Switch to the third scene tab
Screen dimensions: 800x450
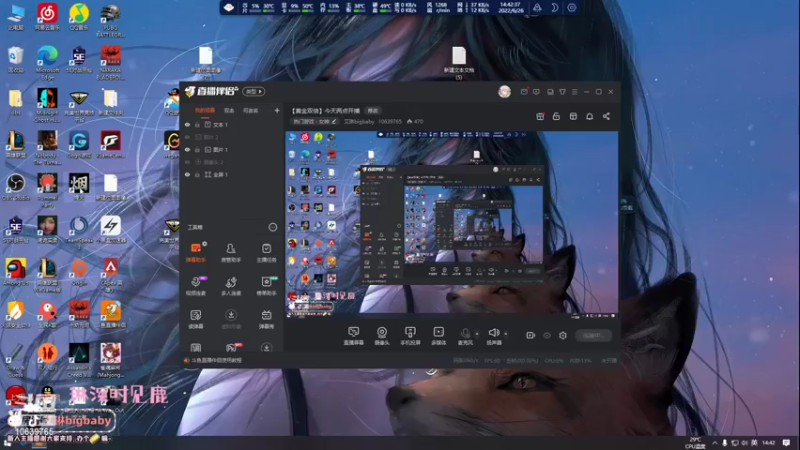click(251, 110)
